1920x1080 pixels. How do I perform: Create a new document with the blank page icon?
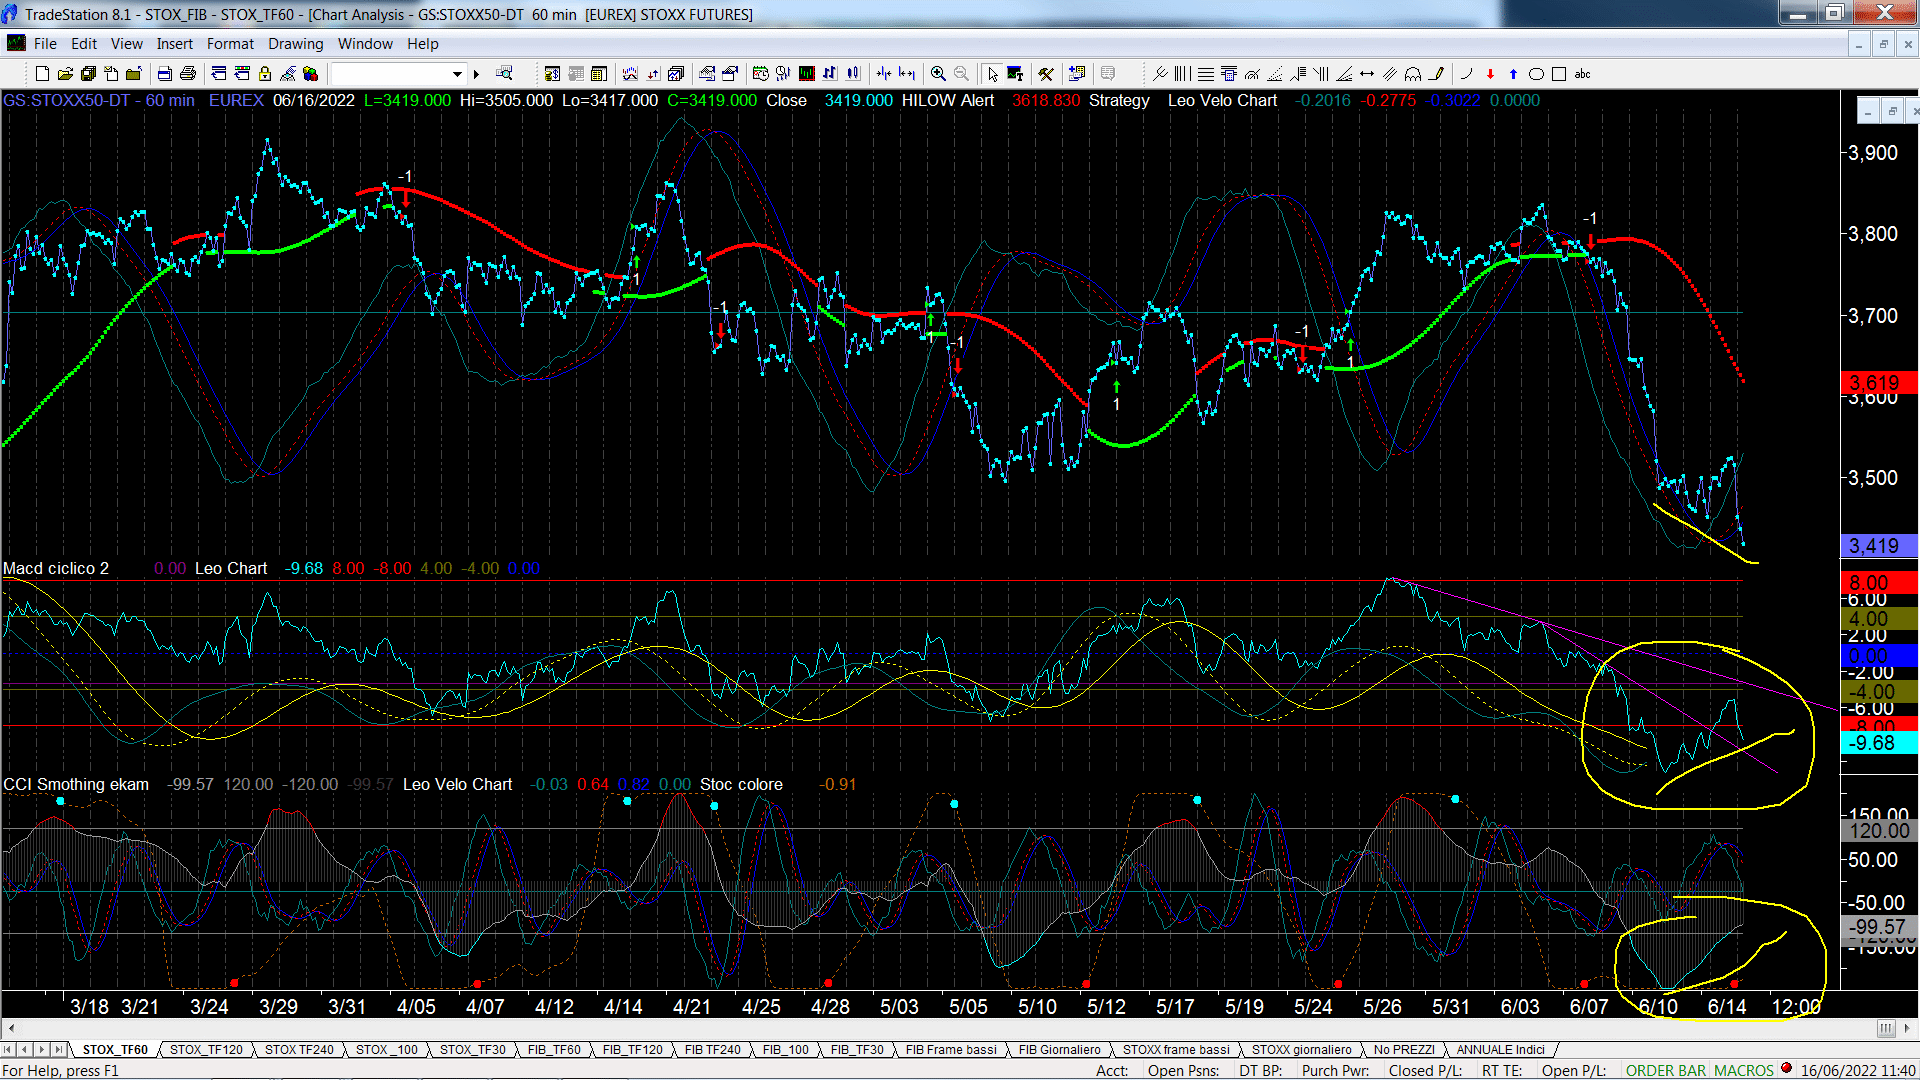[42, 74]
